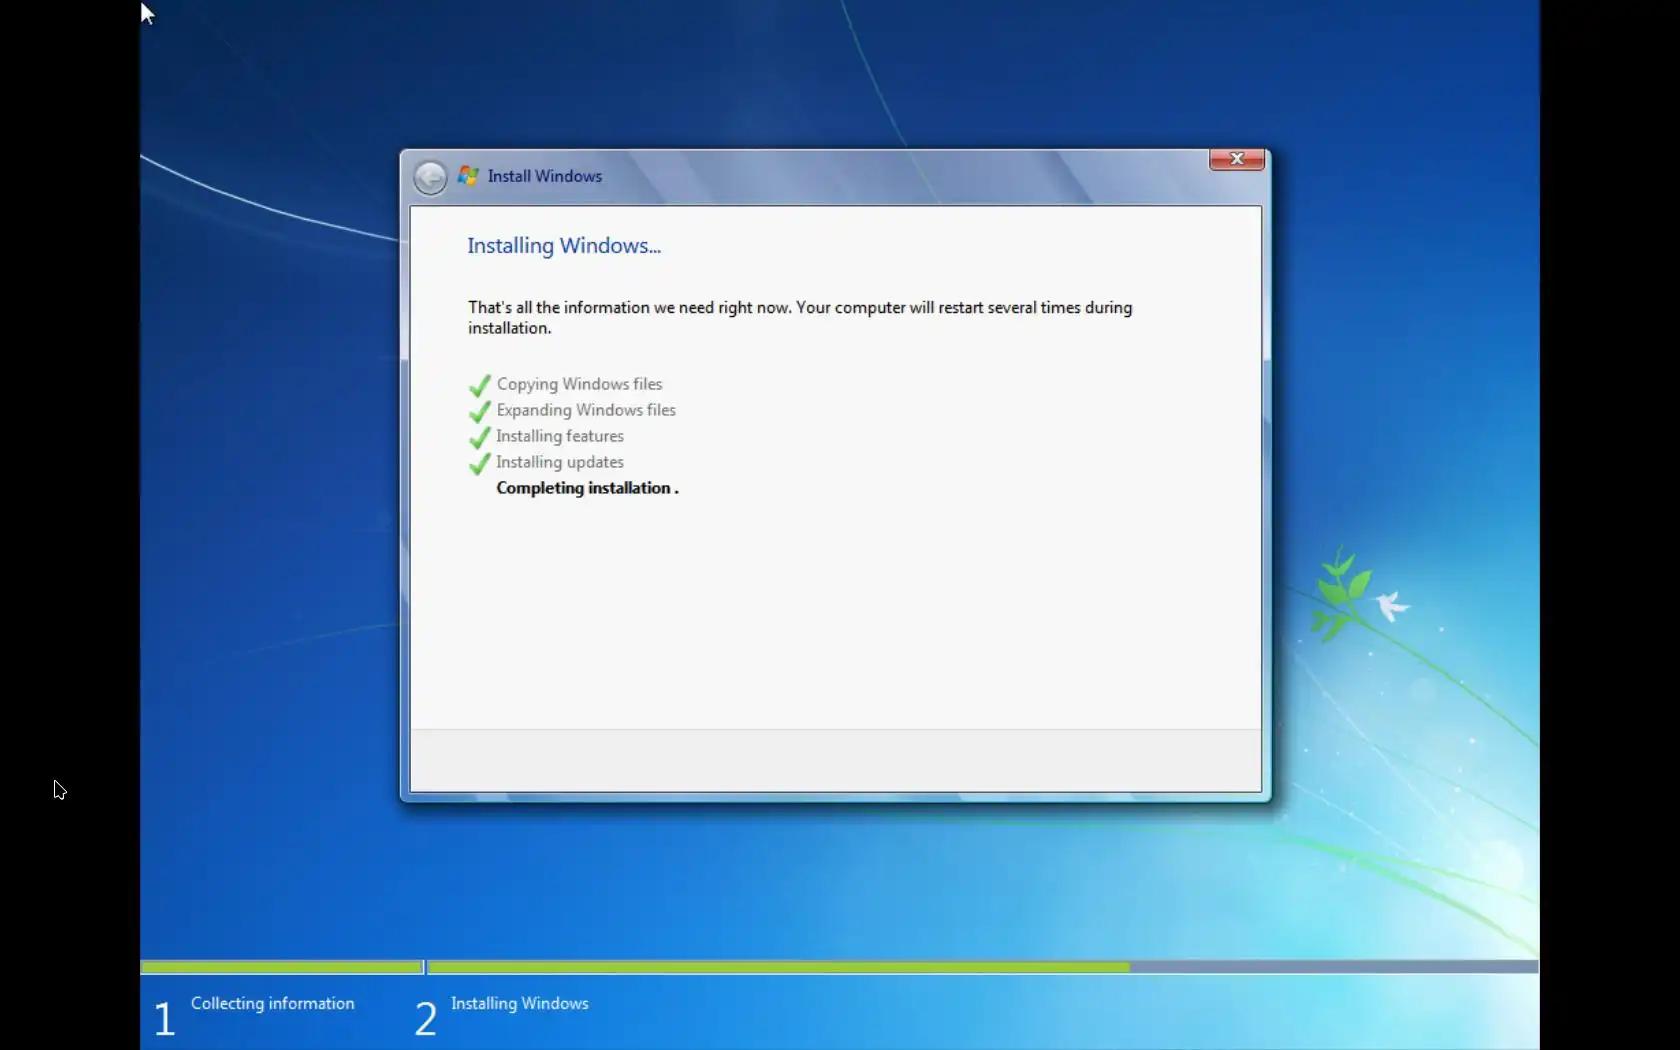The height and width of the screenshot is (1050, 1680).
Task: Click the Windows flag logo in the title bar
Action: pyautogui.click(x=468, y=176)
